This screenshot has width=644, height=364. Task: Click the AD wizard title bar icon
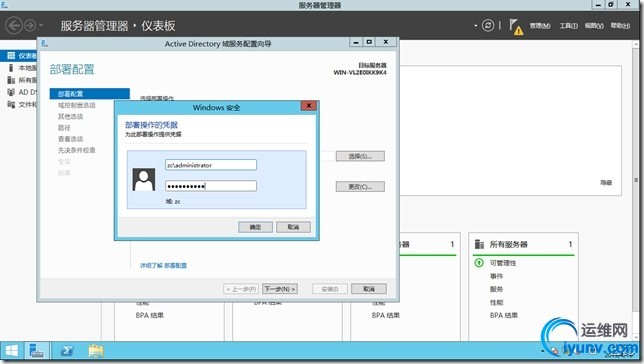point(45,43)
